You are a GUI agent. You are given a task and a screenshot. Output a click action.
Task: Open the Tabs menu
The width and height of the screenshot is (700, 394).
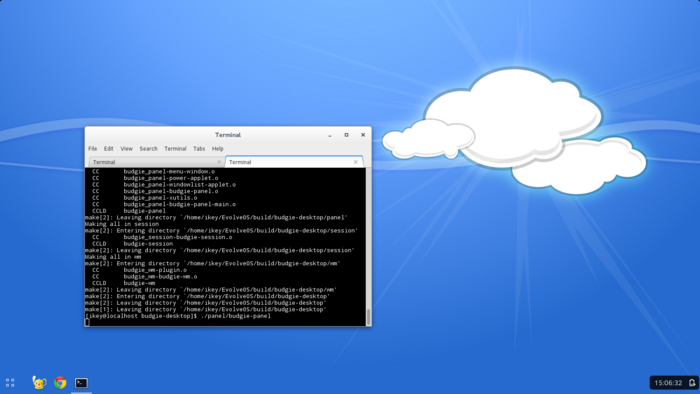coord(199,149)
